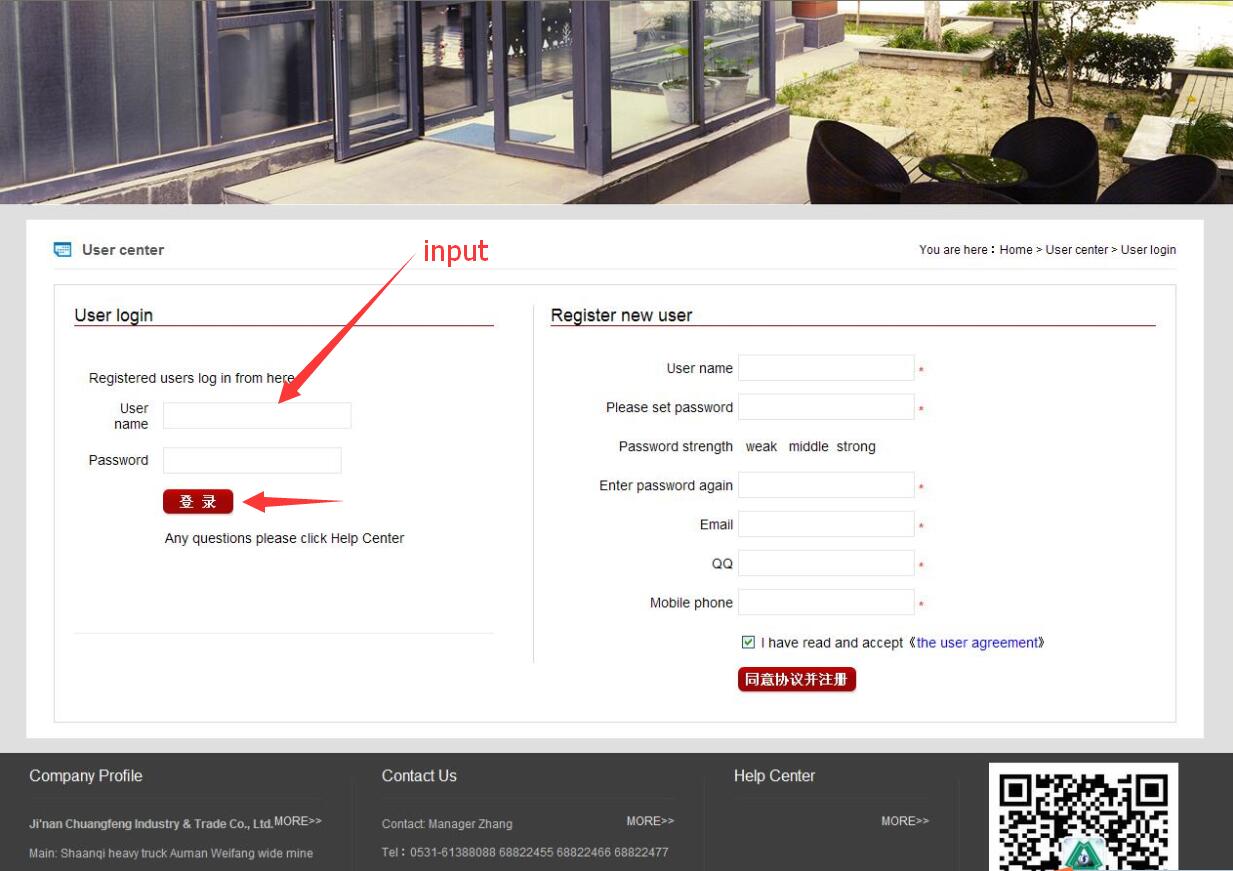
Task: Click the QQ input field
Action: [826, 563]
